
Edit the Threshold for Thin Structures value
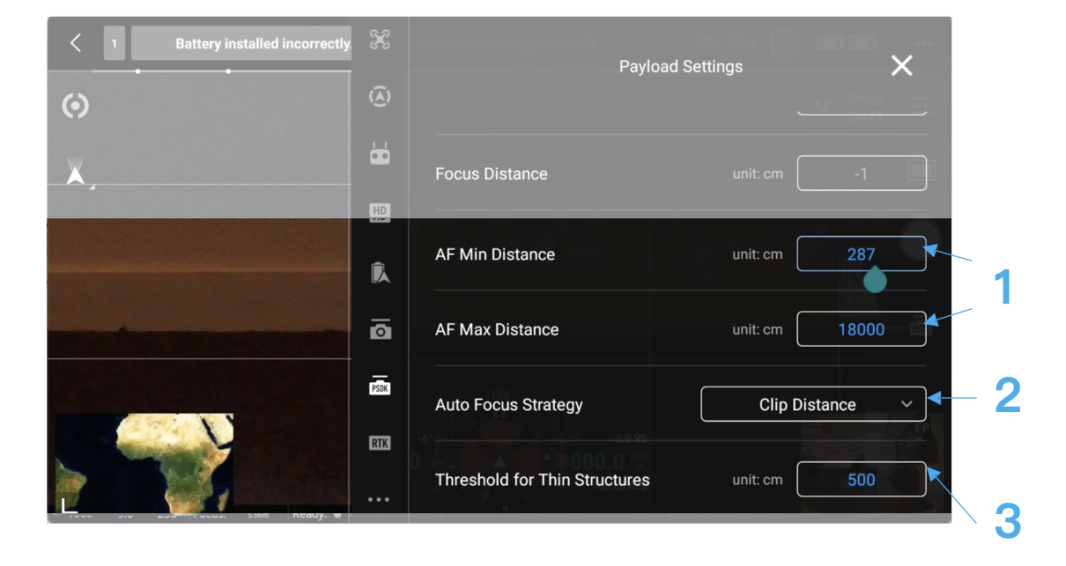tap(860, 480)
